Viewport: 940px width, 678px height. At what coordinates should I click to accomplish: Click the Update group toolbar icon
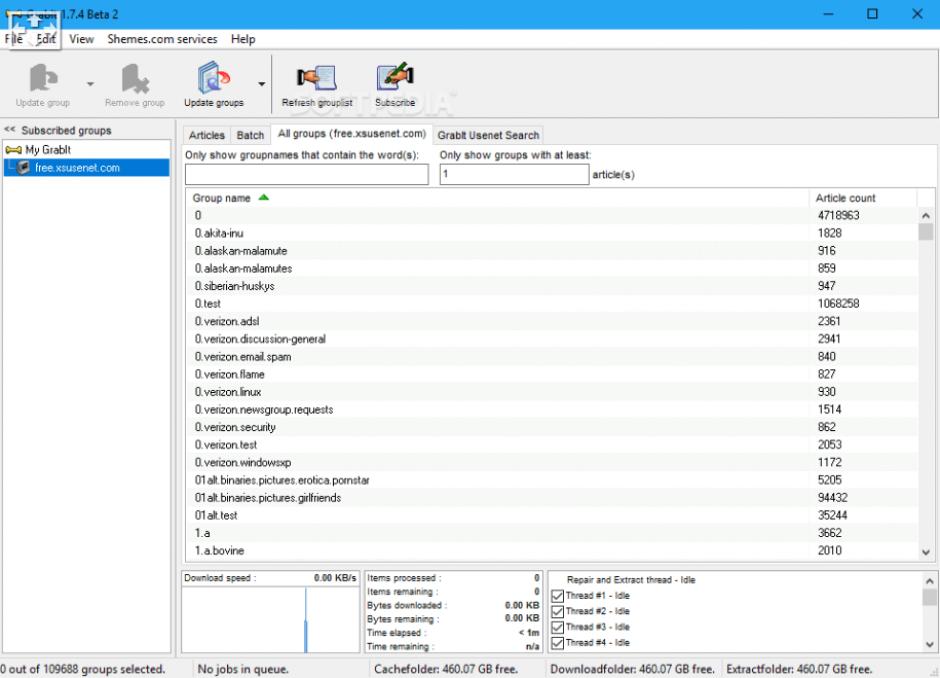click(42, 80)
